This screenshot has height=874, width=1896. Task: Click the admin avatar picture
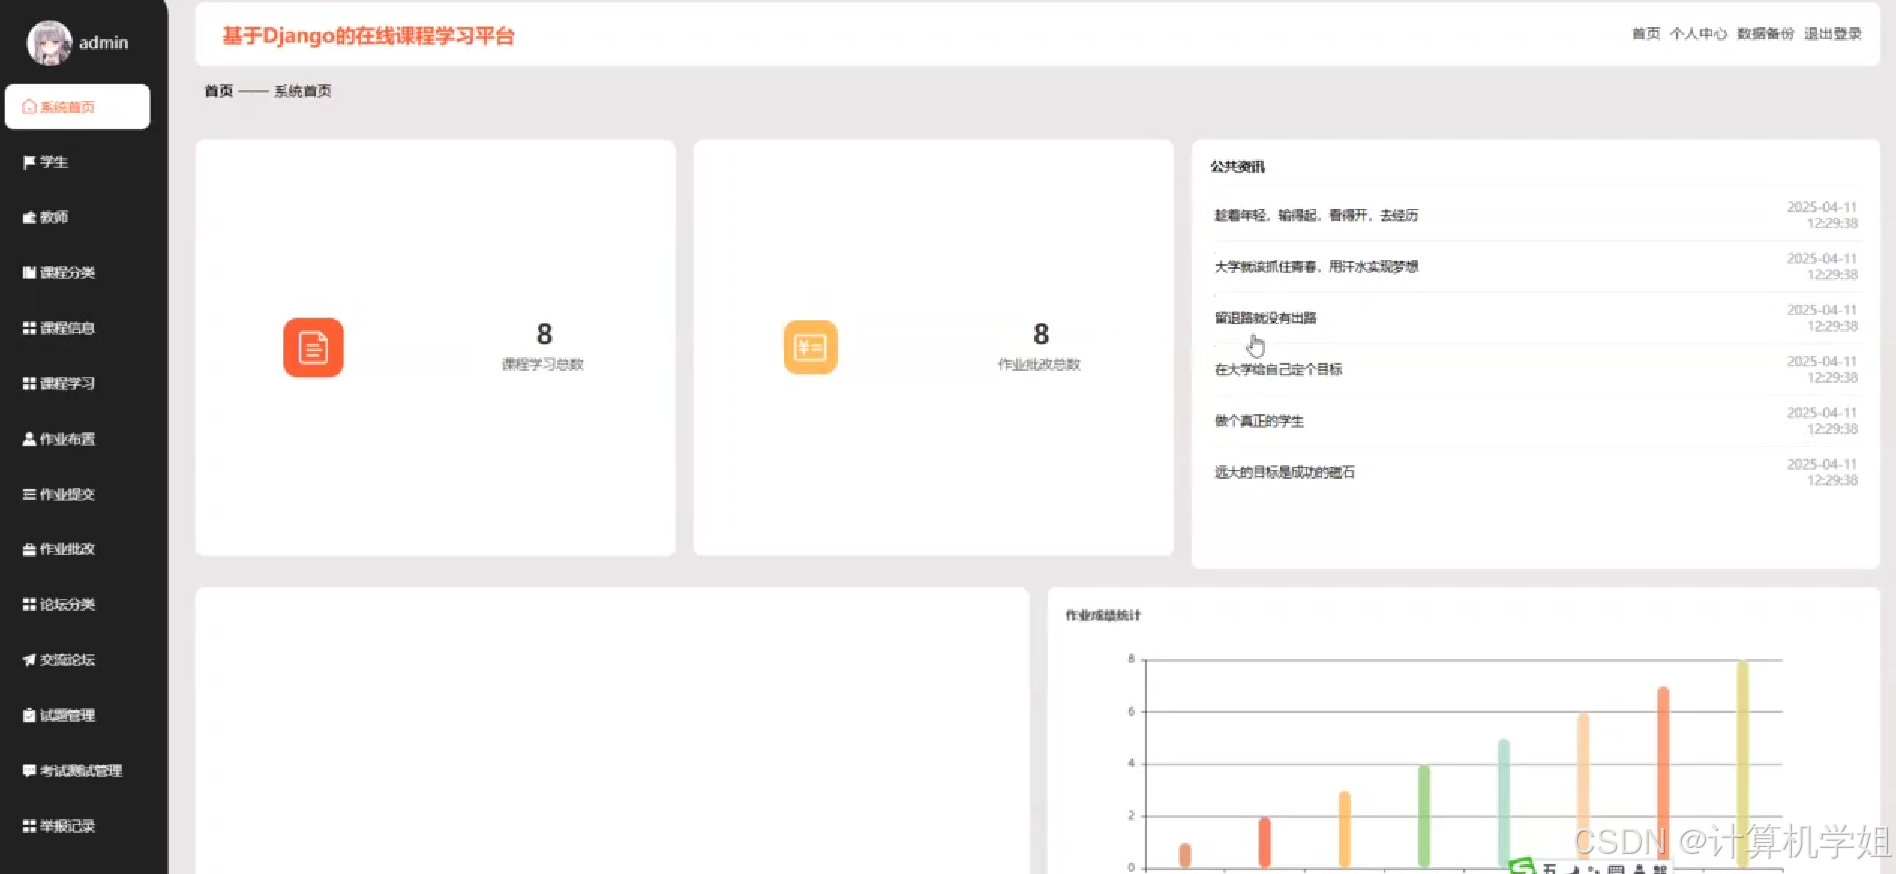tap(49, 43)
